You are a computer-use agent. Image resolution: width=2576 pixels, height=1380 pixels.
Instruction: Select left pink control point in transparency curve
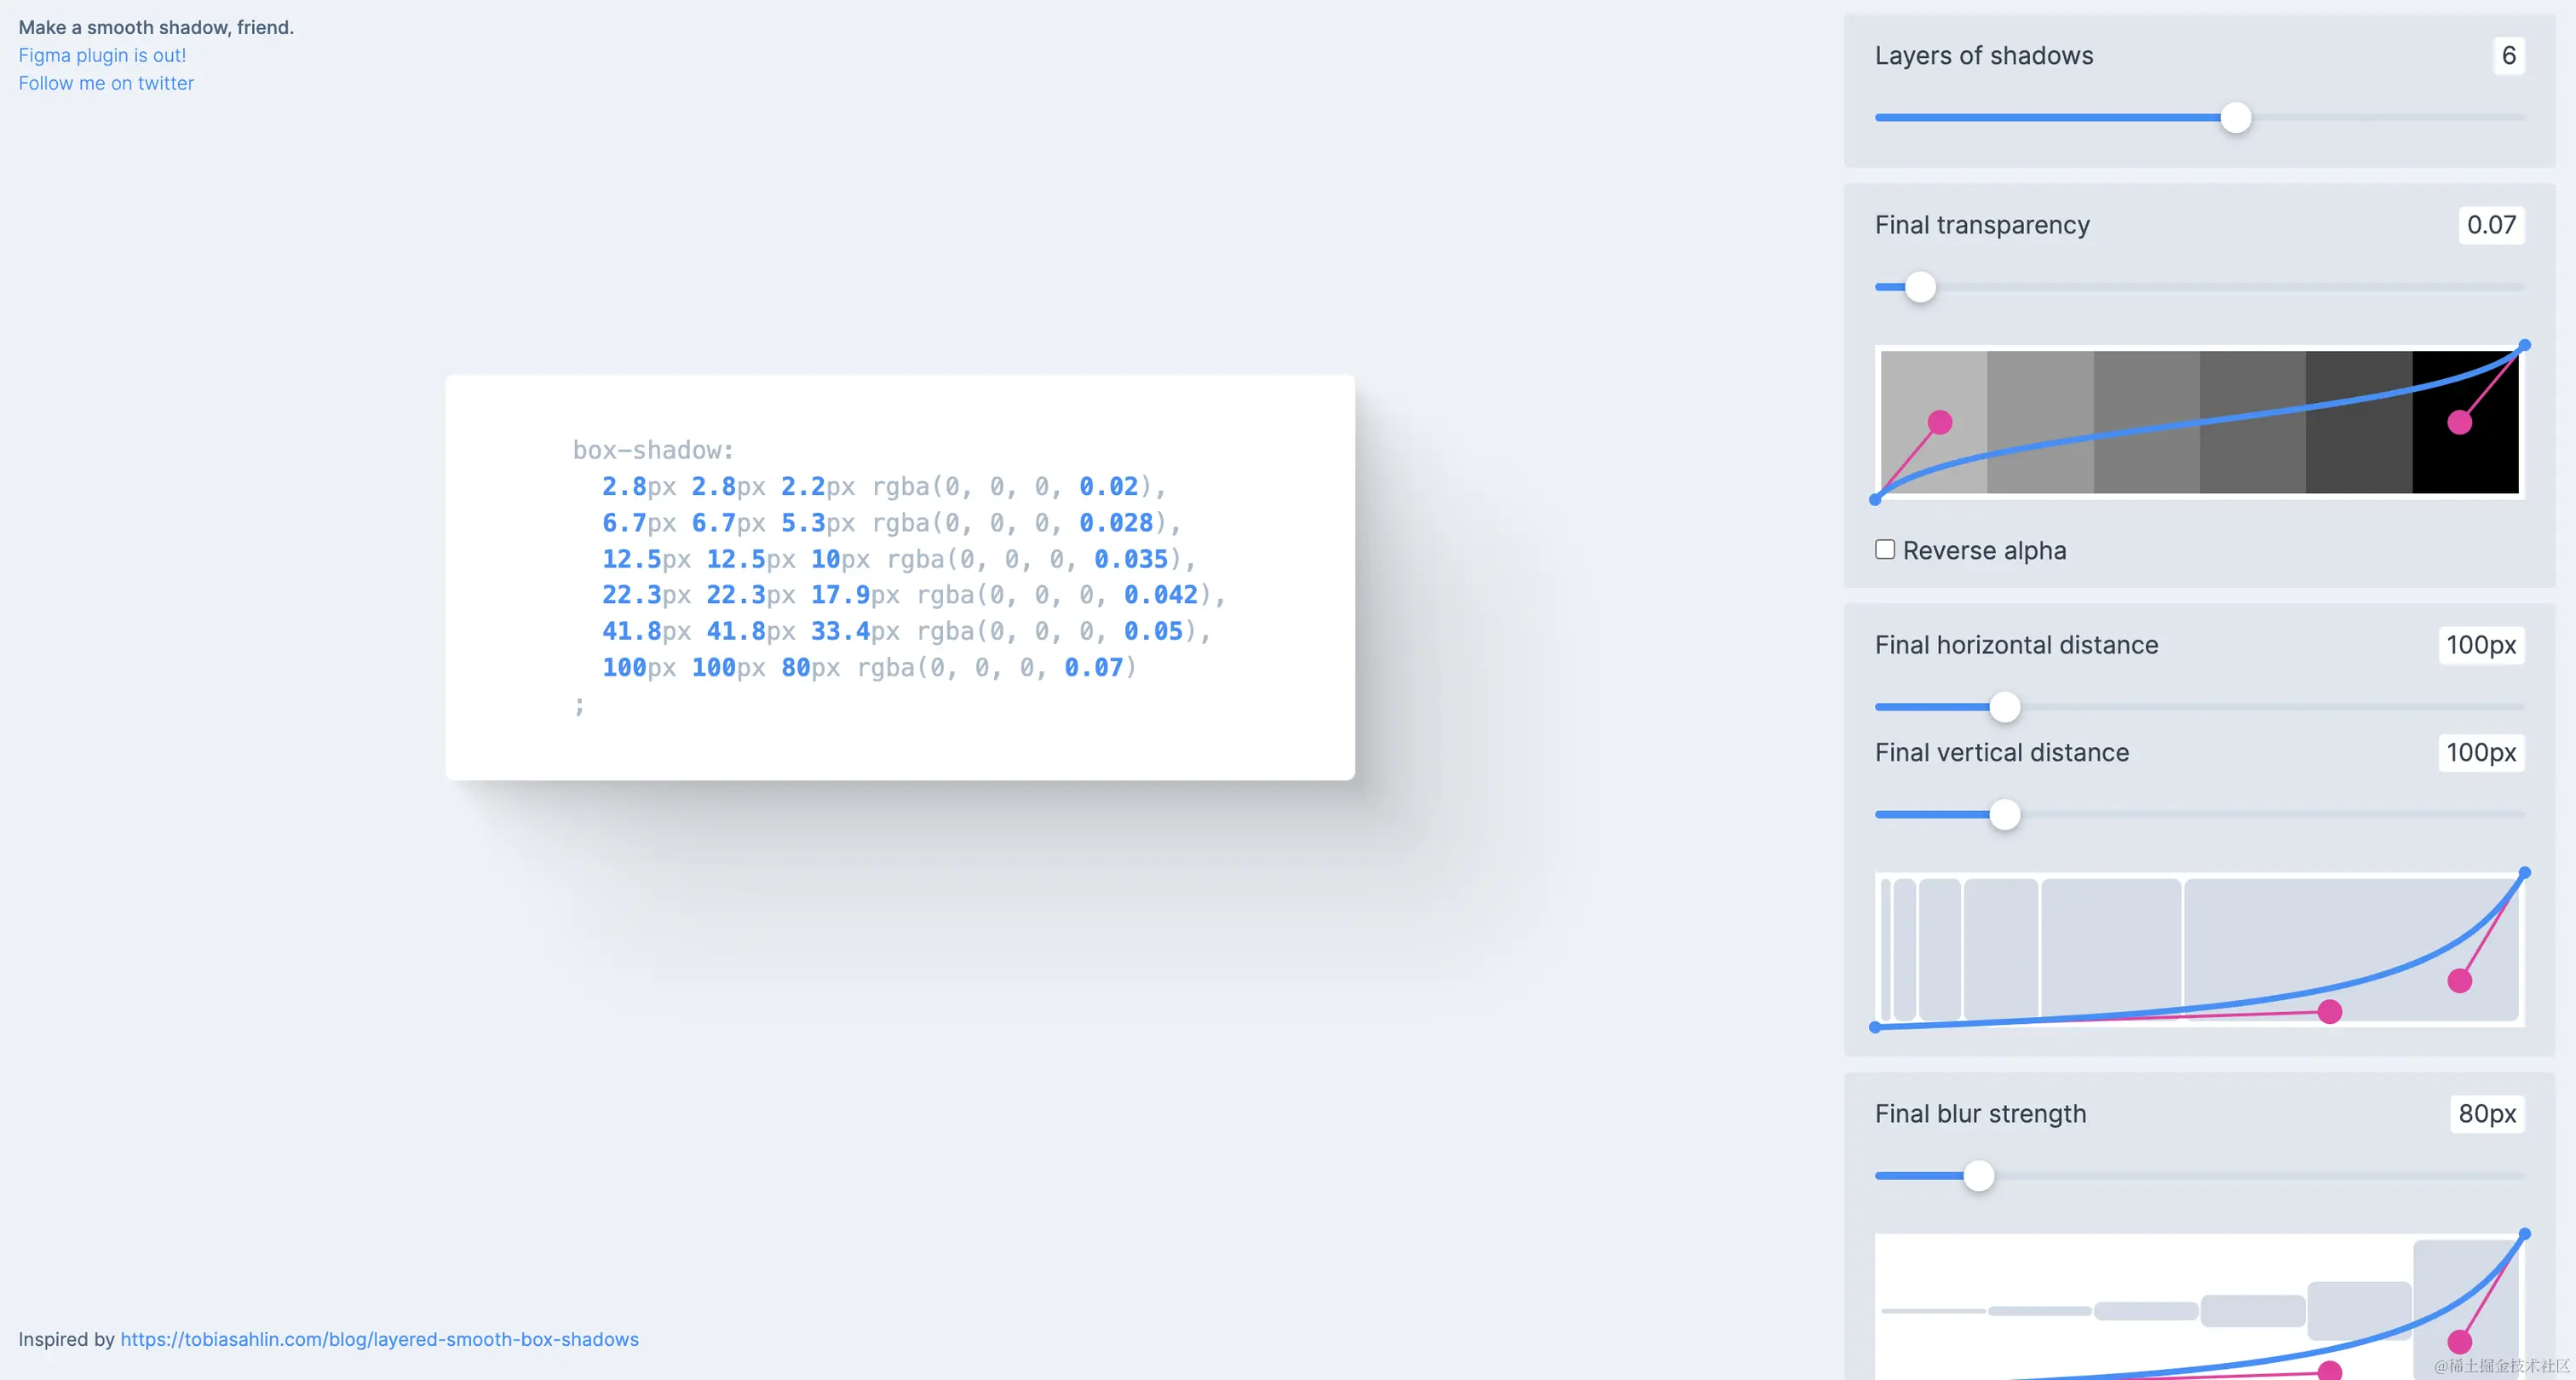pos(1940,422)
